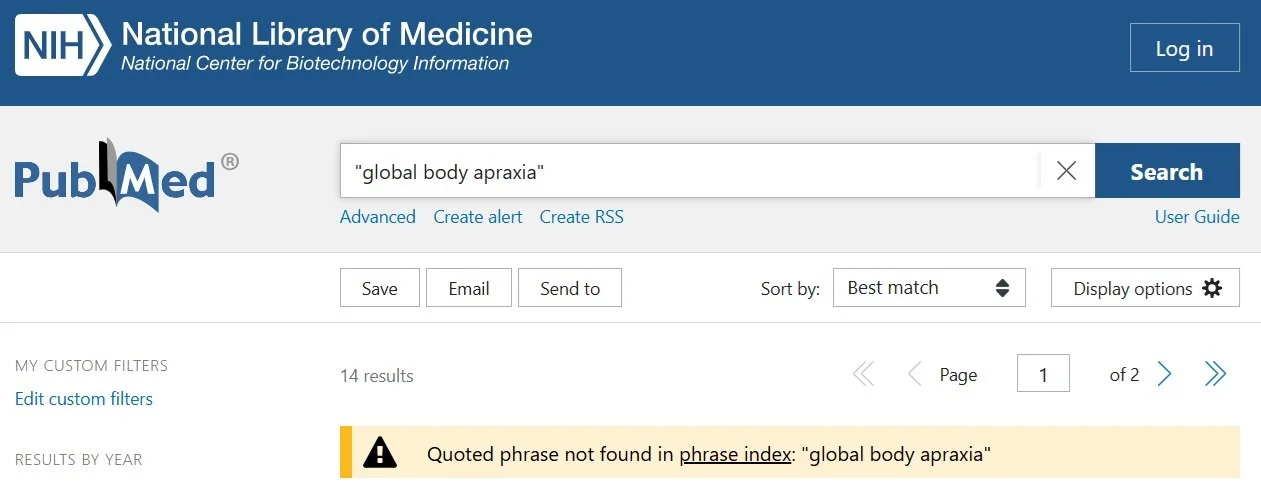
Task: Go to next page arrow
Action: click(1164, 375)
